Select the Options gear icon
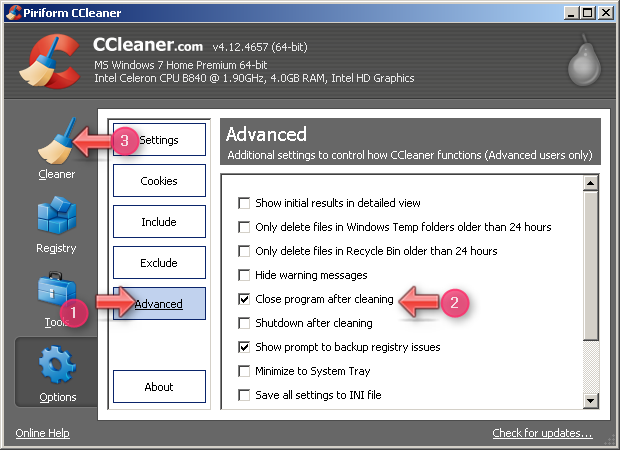The width and height of the screenshot is (620, 450). coord(57,367)
